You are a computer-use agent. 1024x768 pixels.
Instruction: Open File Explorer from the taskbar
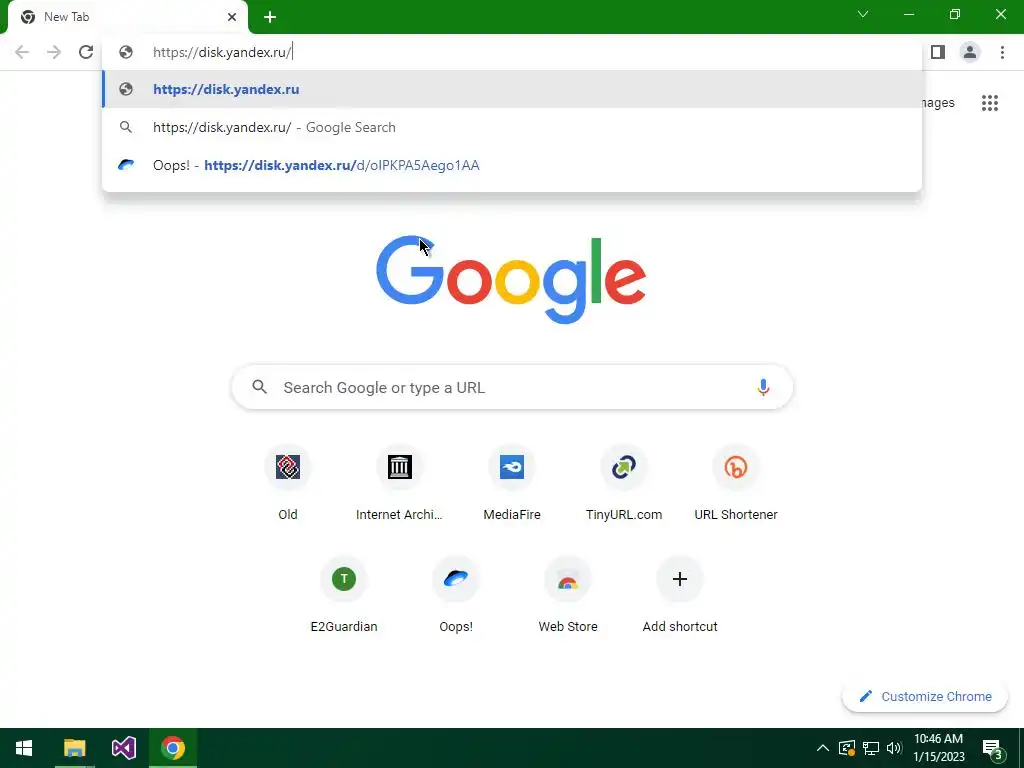(x=74, y=748)
